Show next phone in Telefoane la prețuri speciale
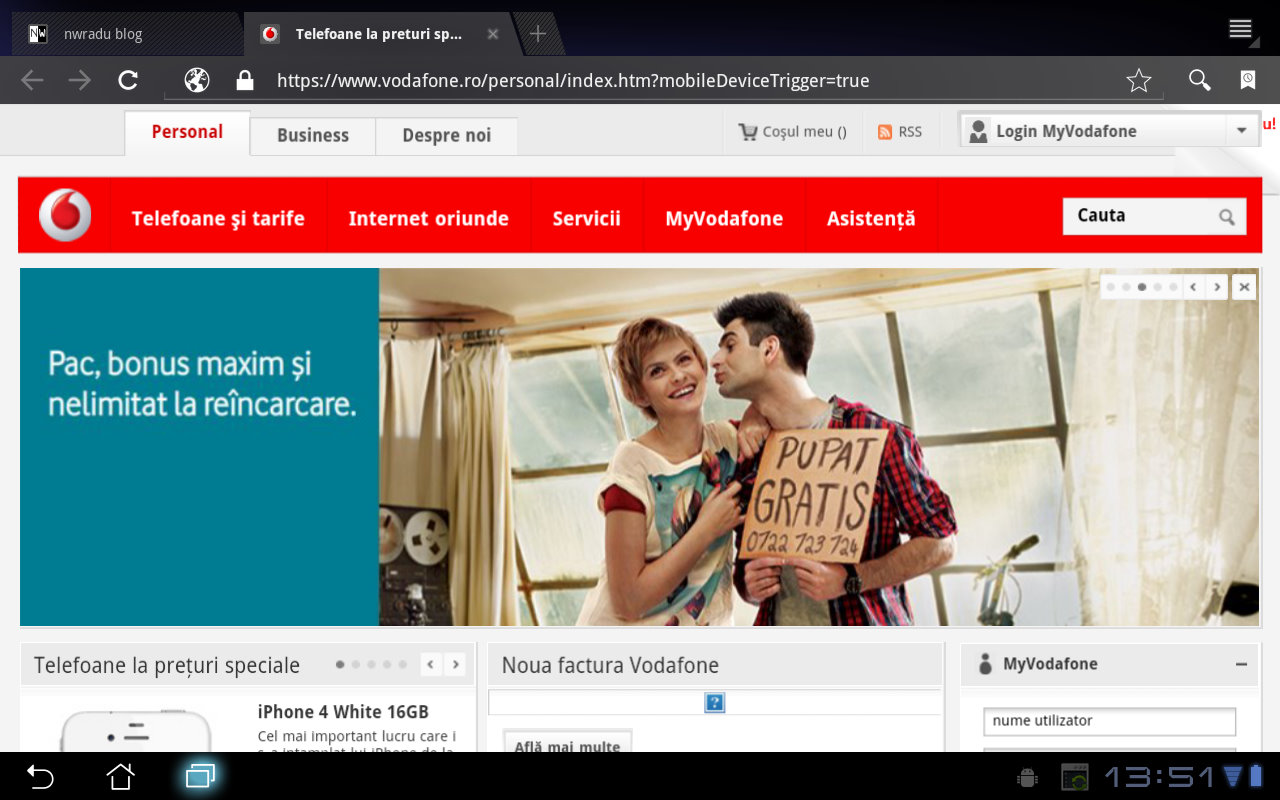Image resolution: width=1280 pixels, height=800 pixels. click(455, 664)
